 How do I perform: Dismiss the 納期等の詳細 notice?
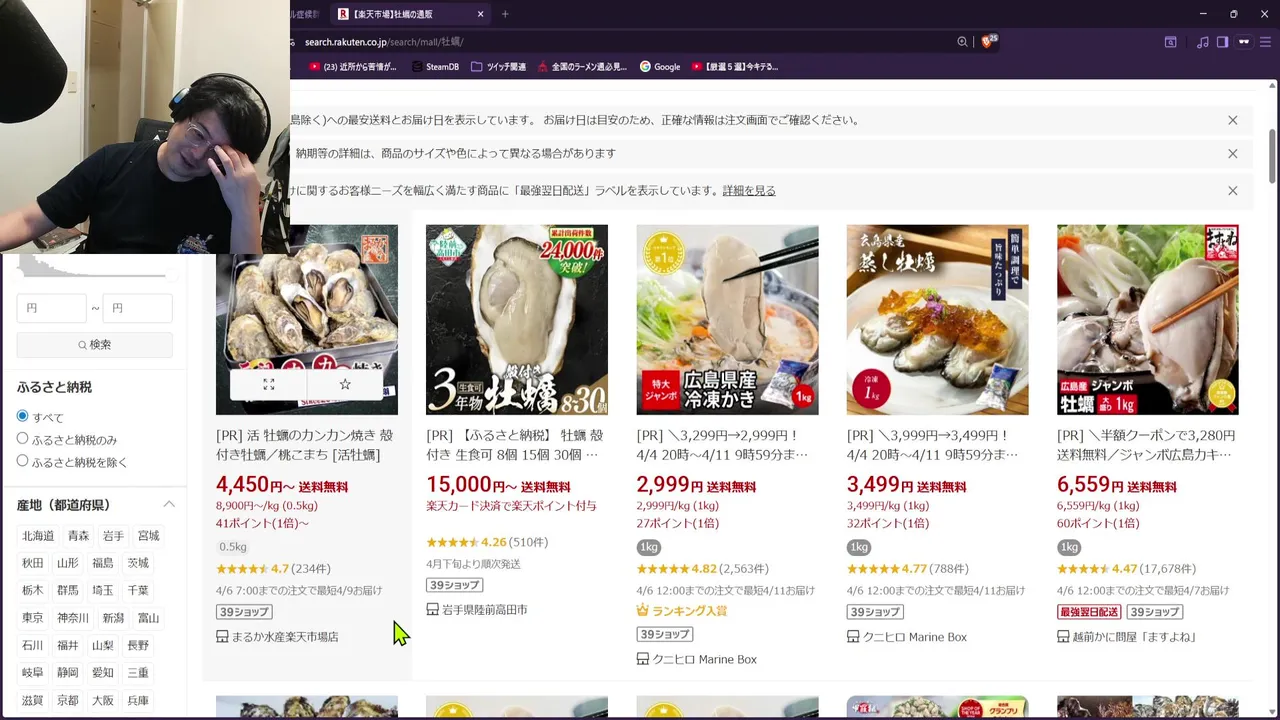(x=1232, y=154)
